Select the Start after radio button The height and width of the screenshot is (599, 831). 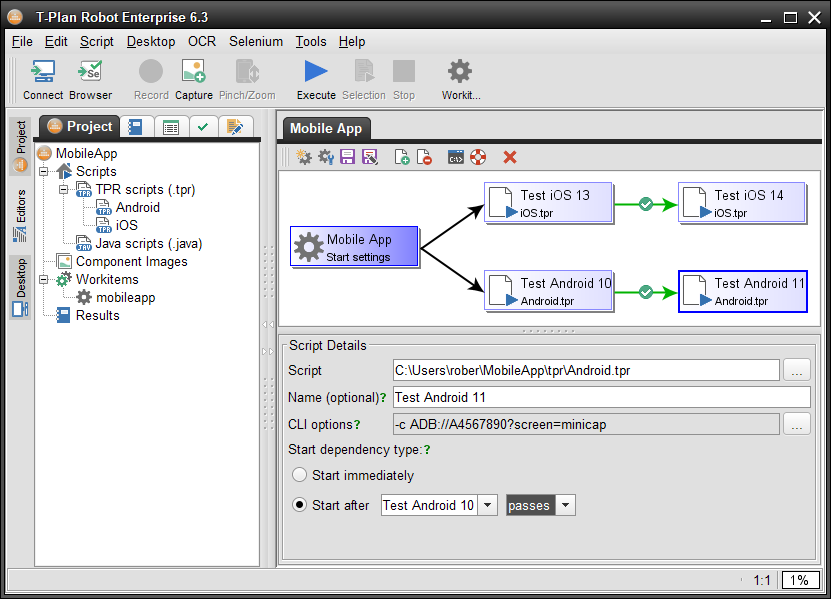[299, 506]
